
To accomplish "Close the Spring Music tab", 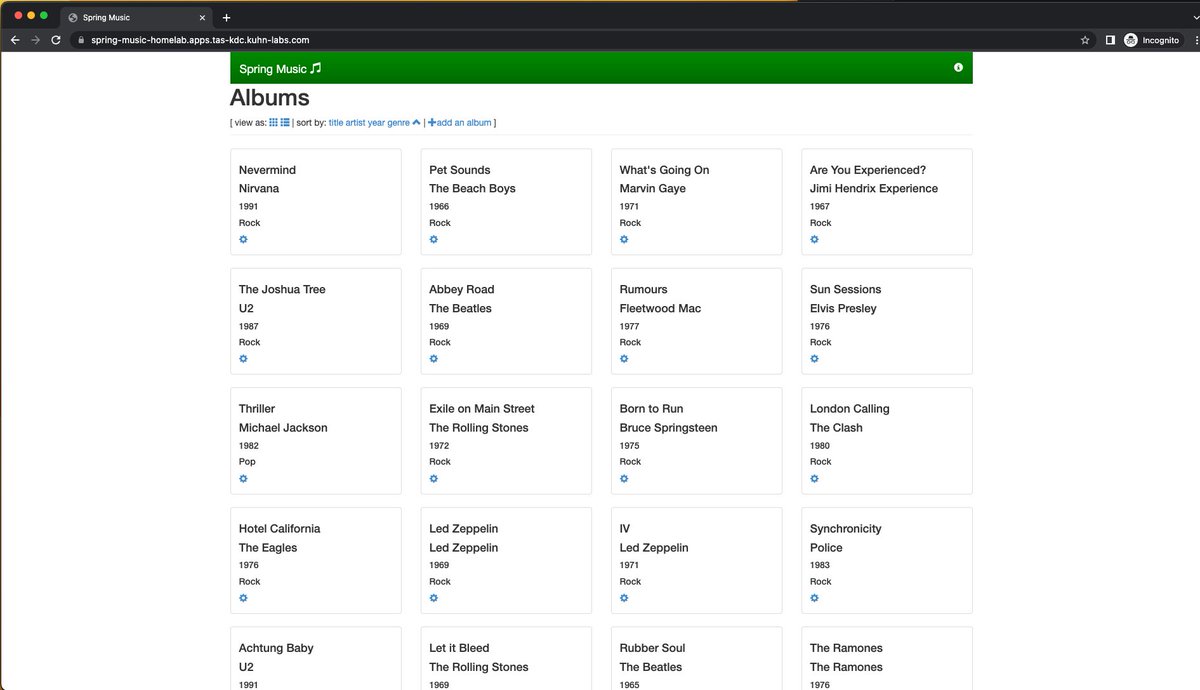I will pyautogui.click(x=201, y=17).
